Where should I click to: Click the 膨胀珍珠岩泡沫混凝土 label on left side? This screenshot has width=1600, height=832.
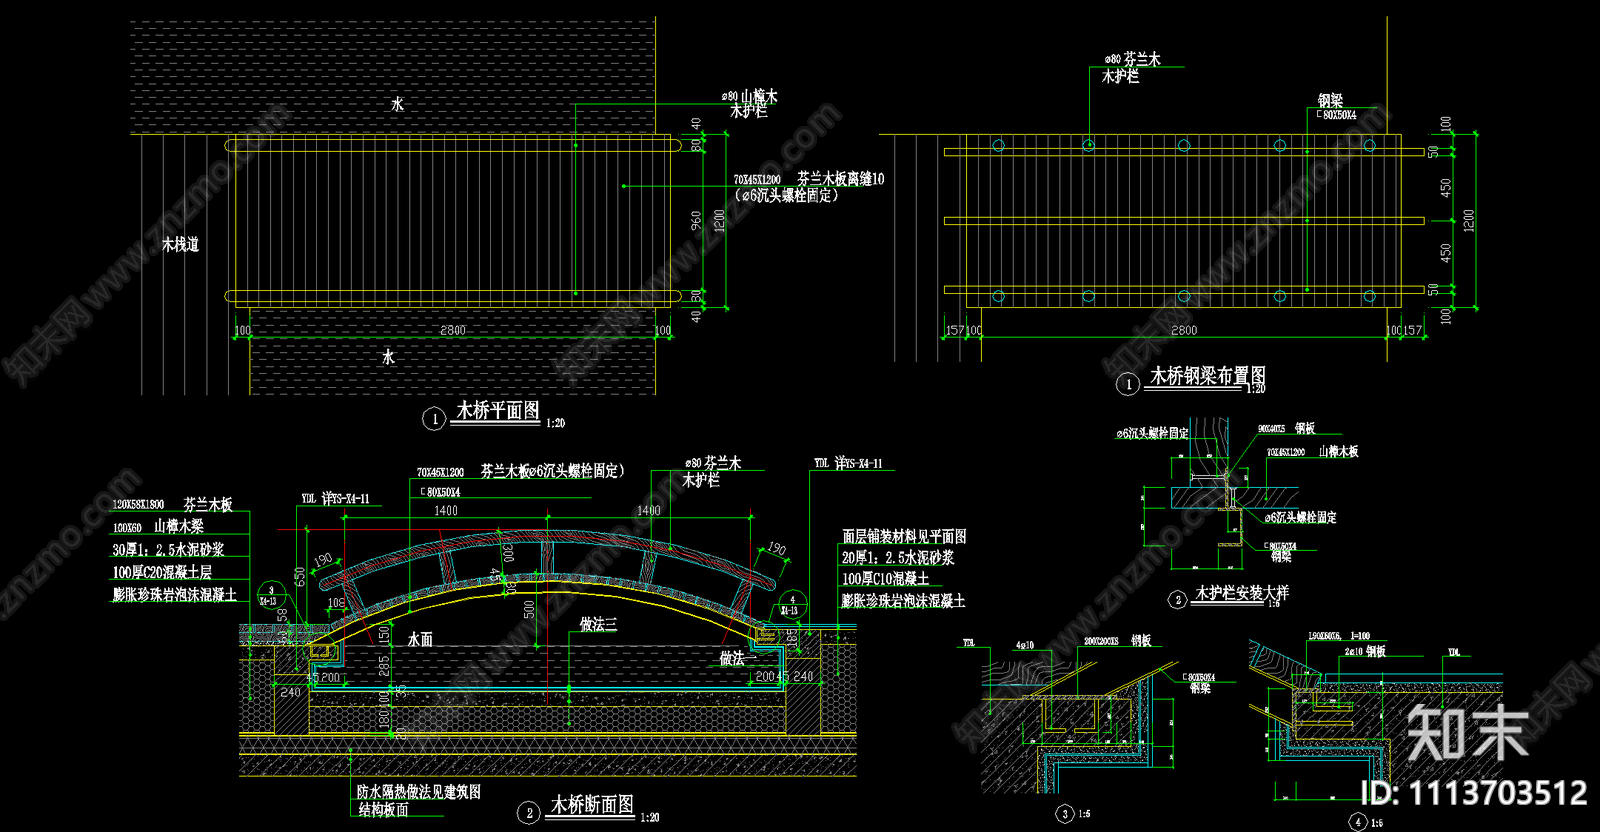[175, 595]
